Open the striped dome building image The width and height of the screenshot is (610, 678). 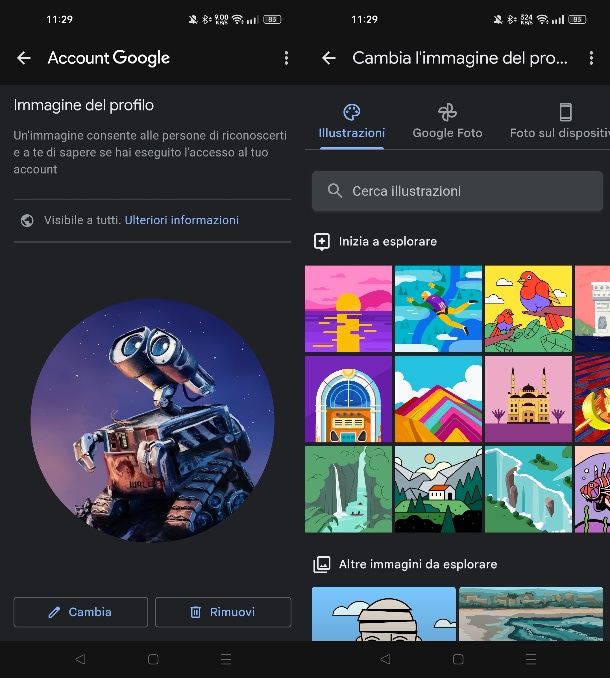(x=384, y=614)
